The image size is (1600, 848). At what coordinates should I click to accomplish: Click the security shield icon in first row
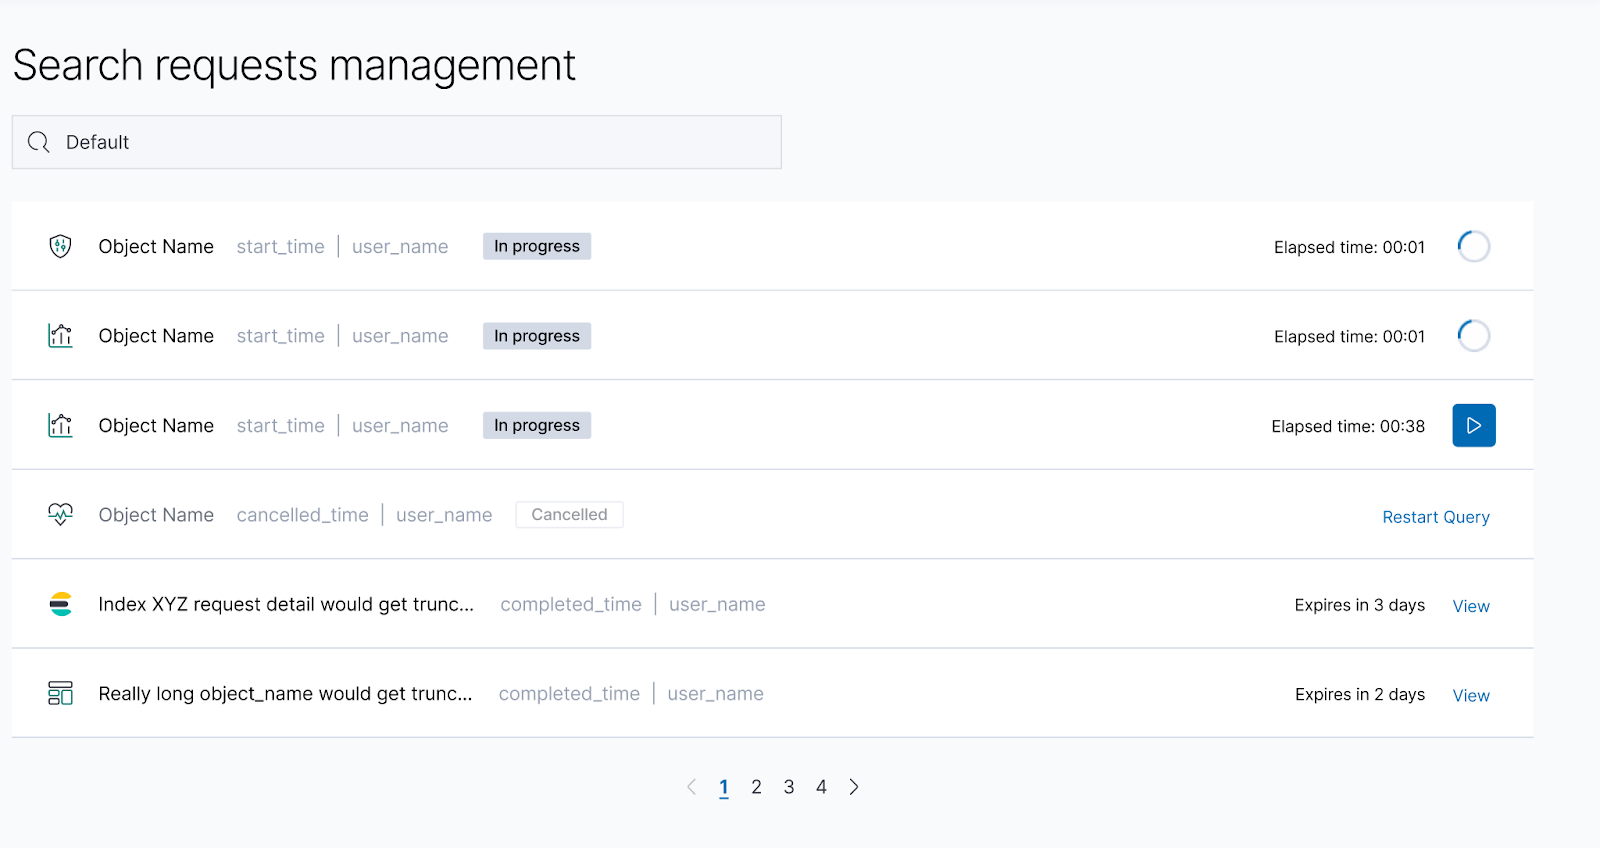[x=60, y=246]
